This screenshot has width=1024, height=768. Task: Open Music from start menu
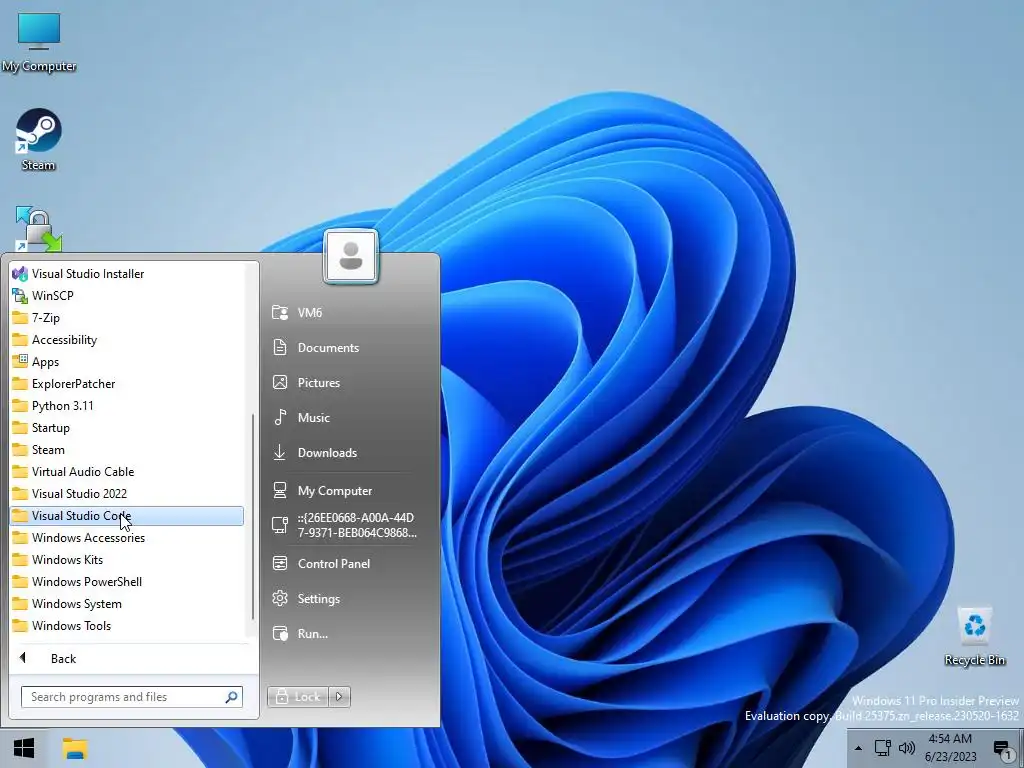click(349, 417)
